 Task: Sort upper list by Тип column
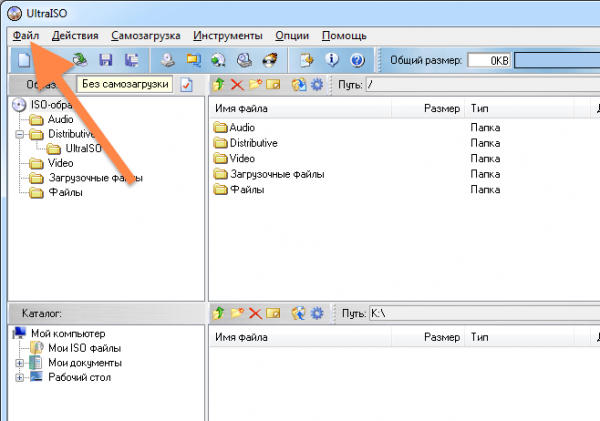[519, 109]
